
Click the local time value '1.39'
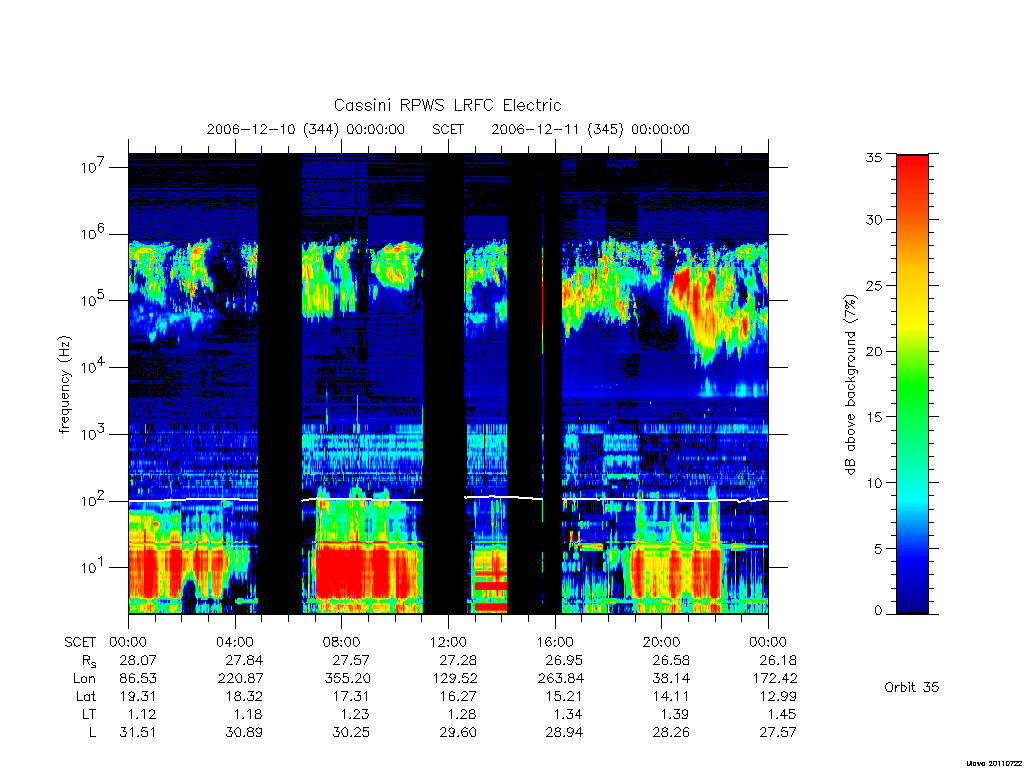[x=675, y=714]
